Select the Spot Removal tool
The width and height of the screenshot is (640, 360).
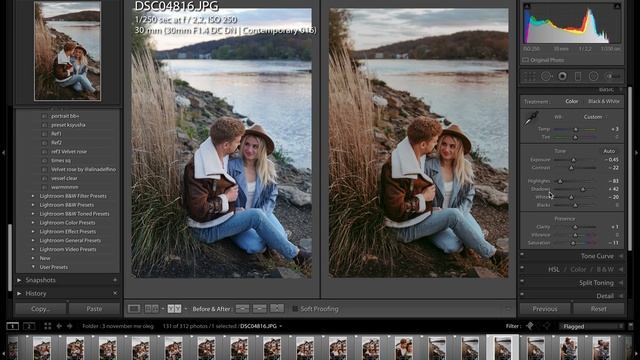click(x=546, y=76)
